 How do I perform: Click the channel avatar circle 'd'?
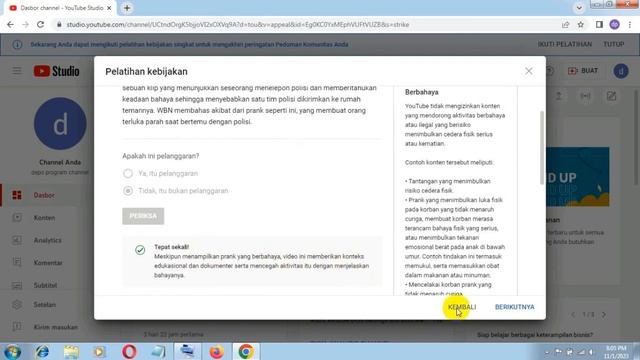pos(60,124)
